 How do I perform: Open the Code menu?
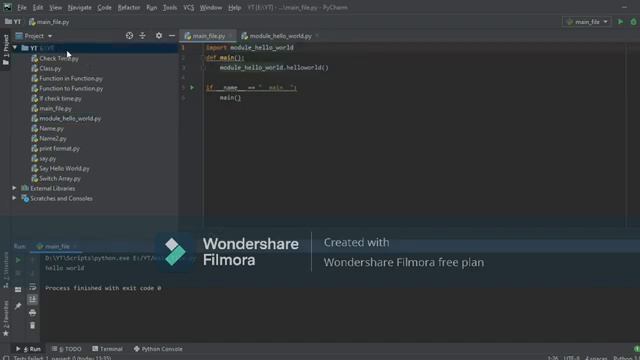(x=104, y=7)
